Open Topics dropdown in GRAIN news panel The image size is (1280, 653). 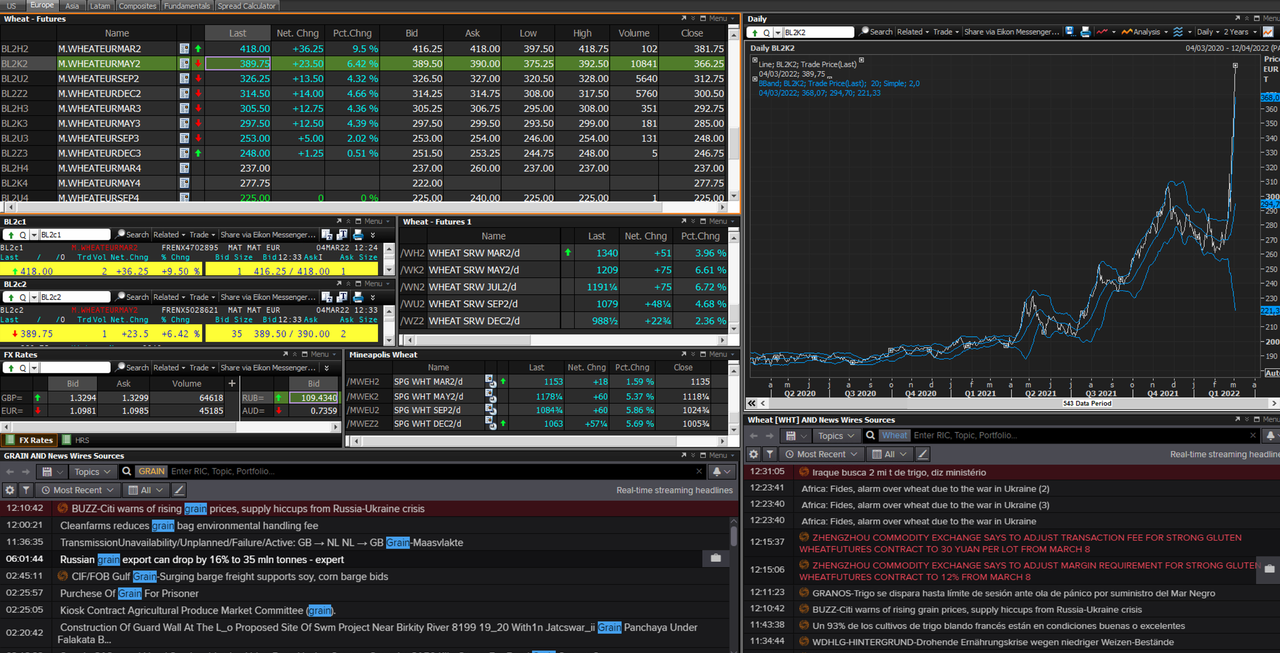91,471
